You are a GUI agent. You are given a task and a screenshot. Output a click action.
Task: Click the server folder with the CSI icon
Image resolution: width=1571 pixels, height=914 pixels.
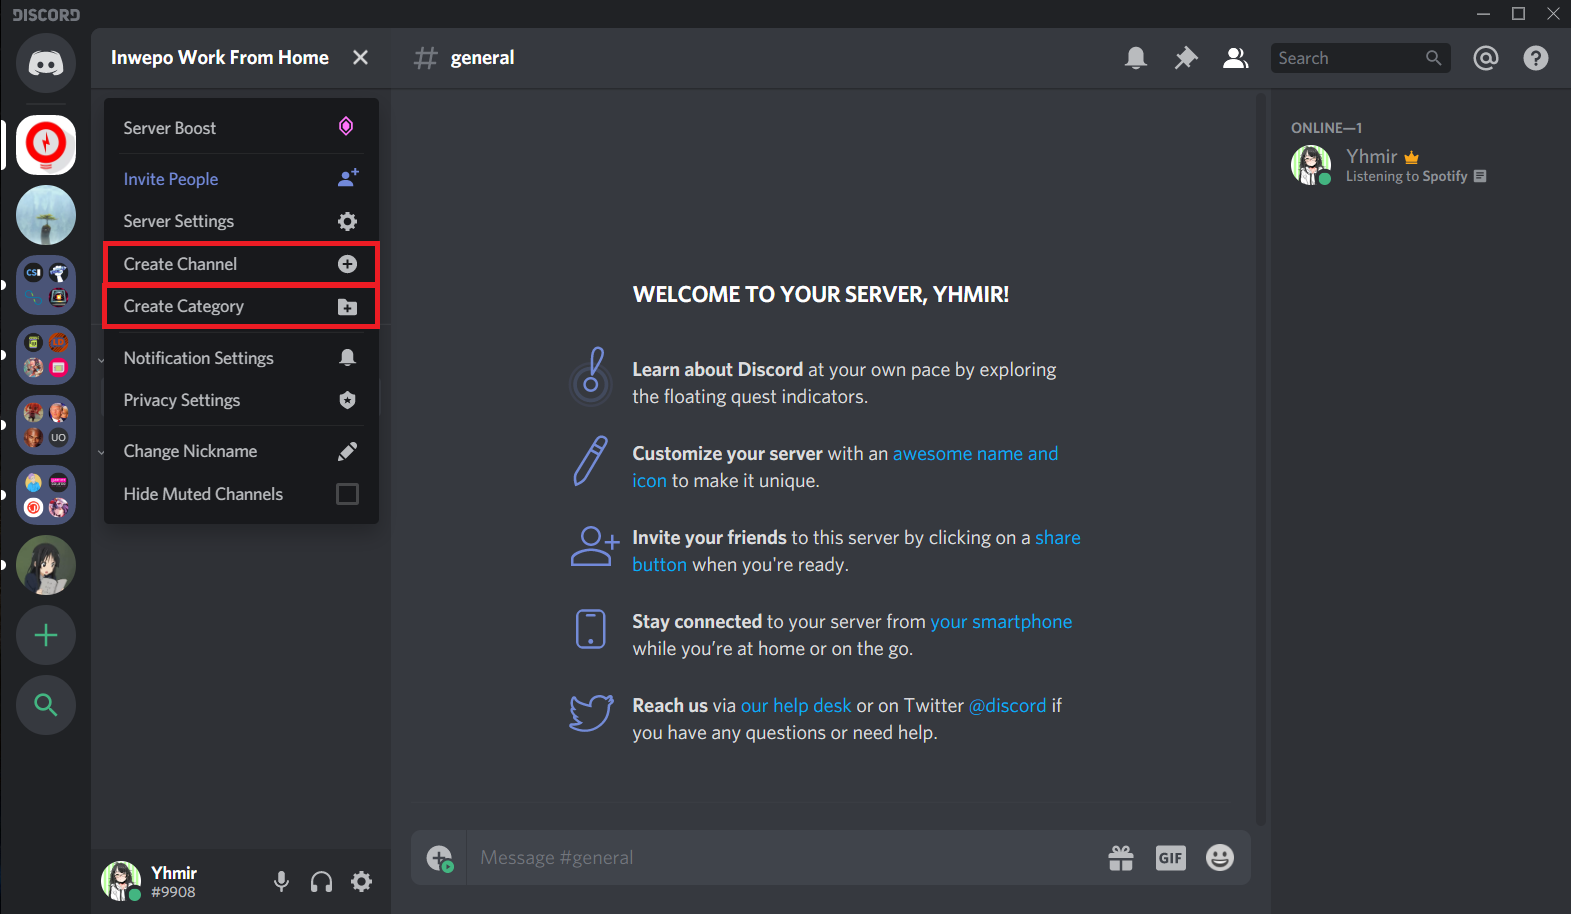point(46,285)
